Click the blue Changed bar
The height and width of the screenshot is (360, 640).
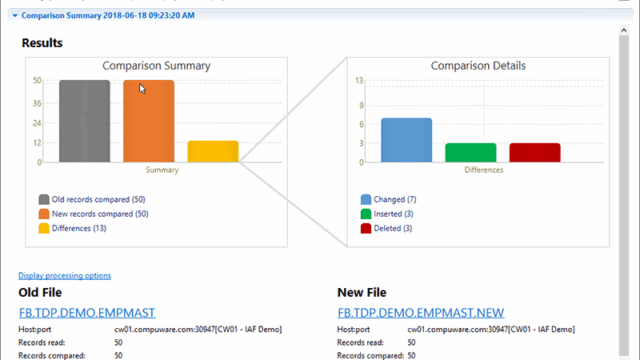[x=407, y=140]
